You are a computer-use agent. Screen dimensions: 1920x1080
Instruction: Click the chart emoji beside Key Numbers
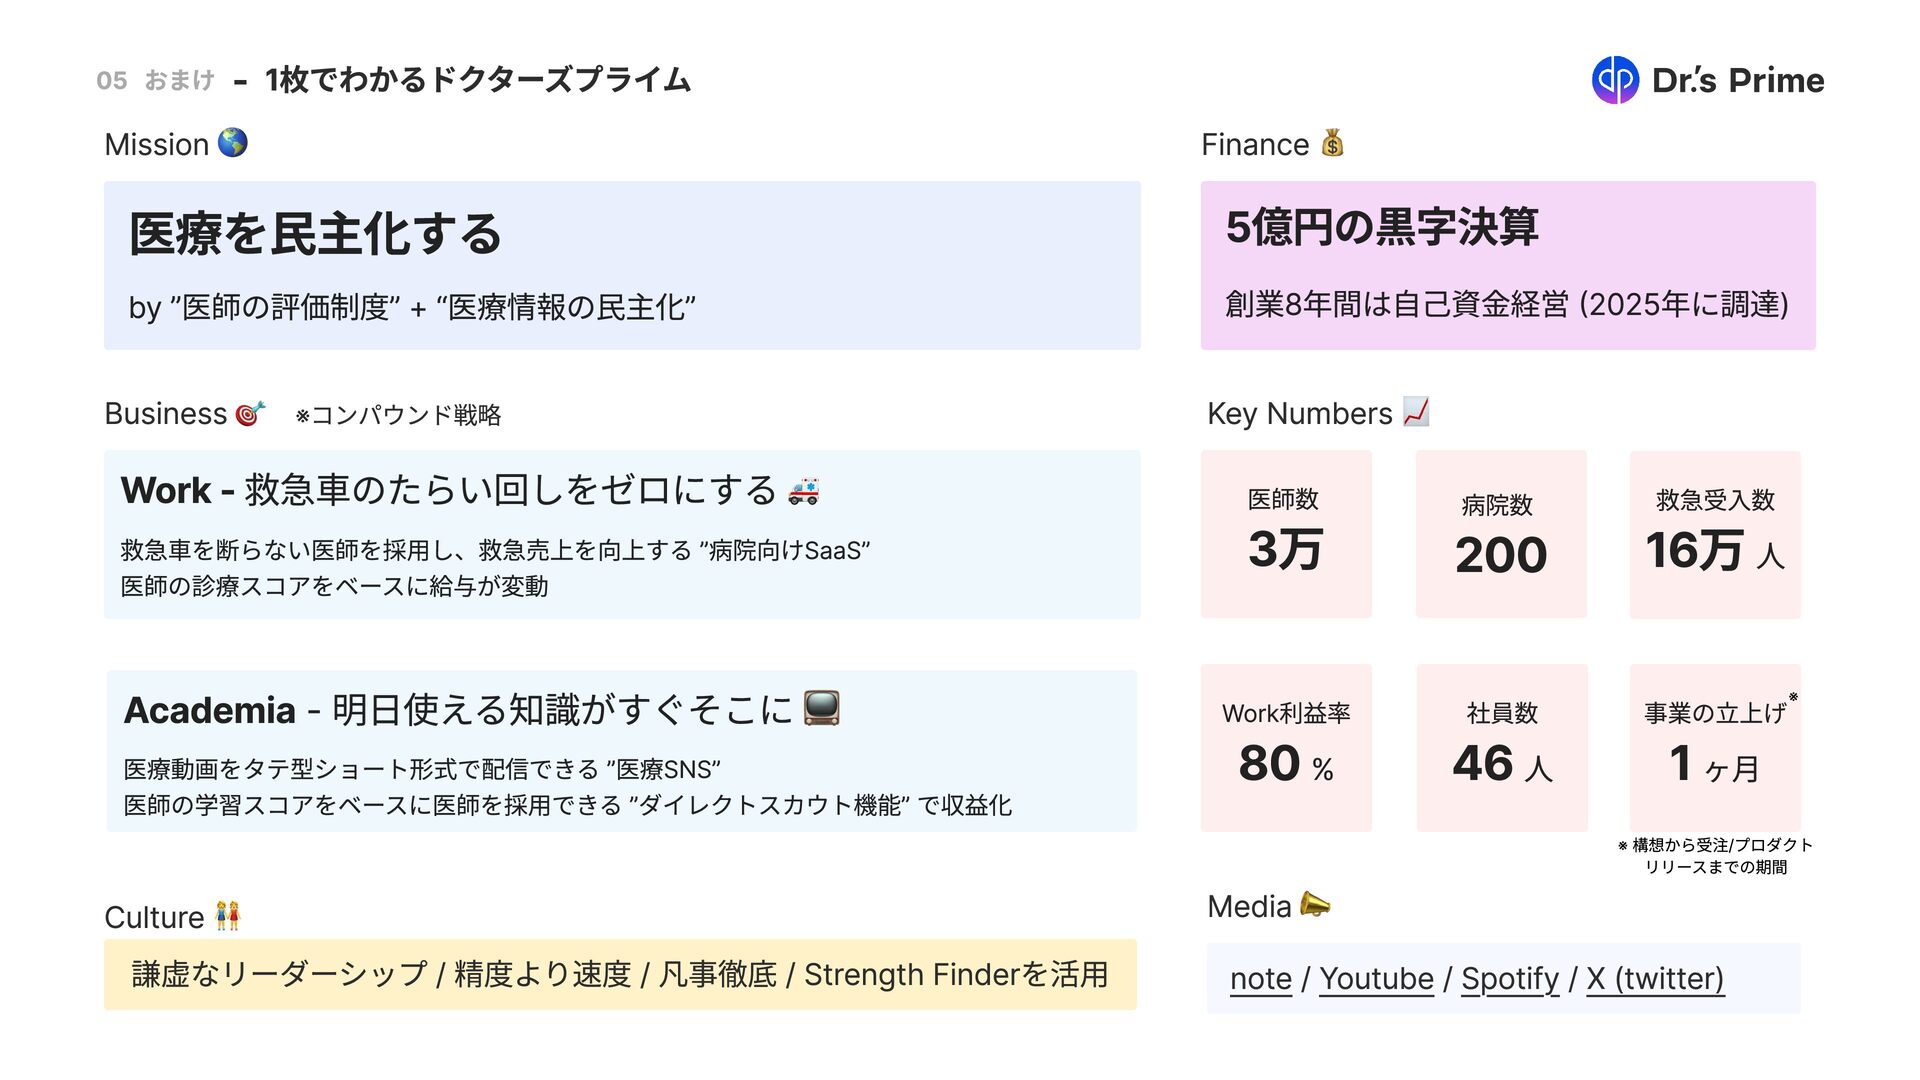[1416, 412]
